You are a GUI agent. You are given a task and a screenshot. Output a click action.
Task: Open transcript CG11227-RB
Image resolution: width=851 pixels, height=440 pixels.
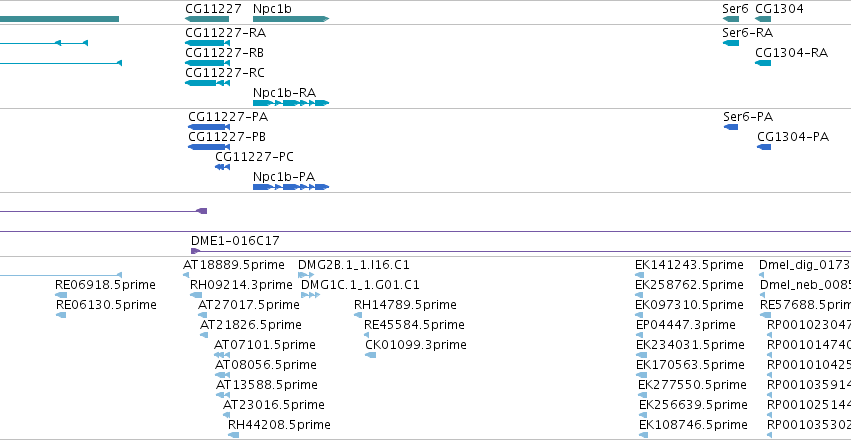click(207, 63)
